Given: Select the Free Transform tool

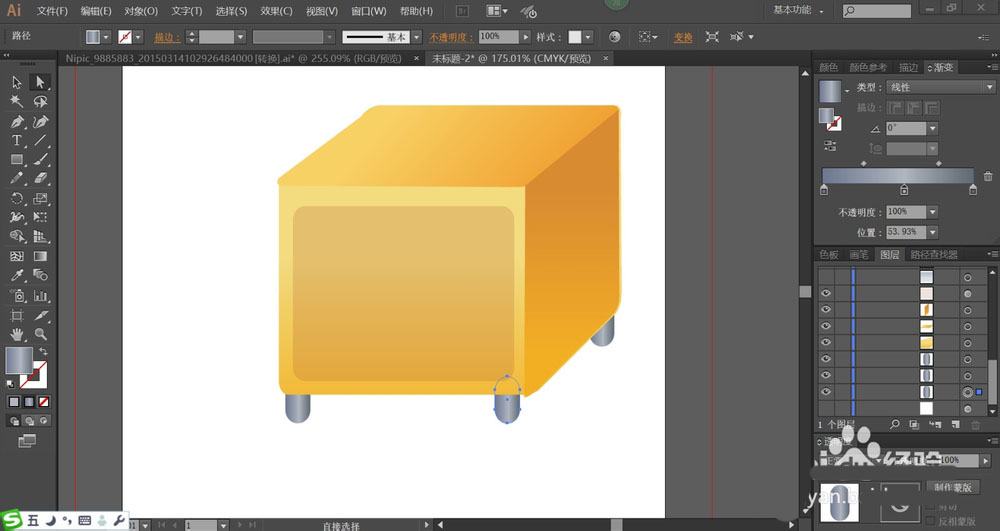Looking at the screenshot, I should click(x=40, y=217).
